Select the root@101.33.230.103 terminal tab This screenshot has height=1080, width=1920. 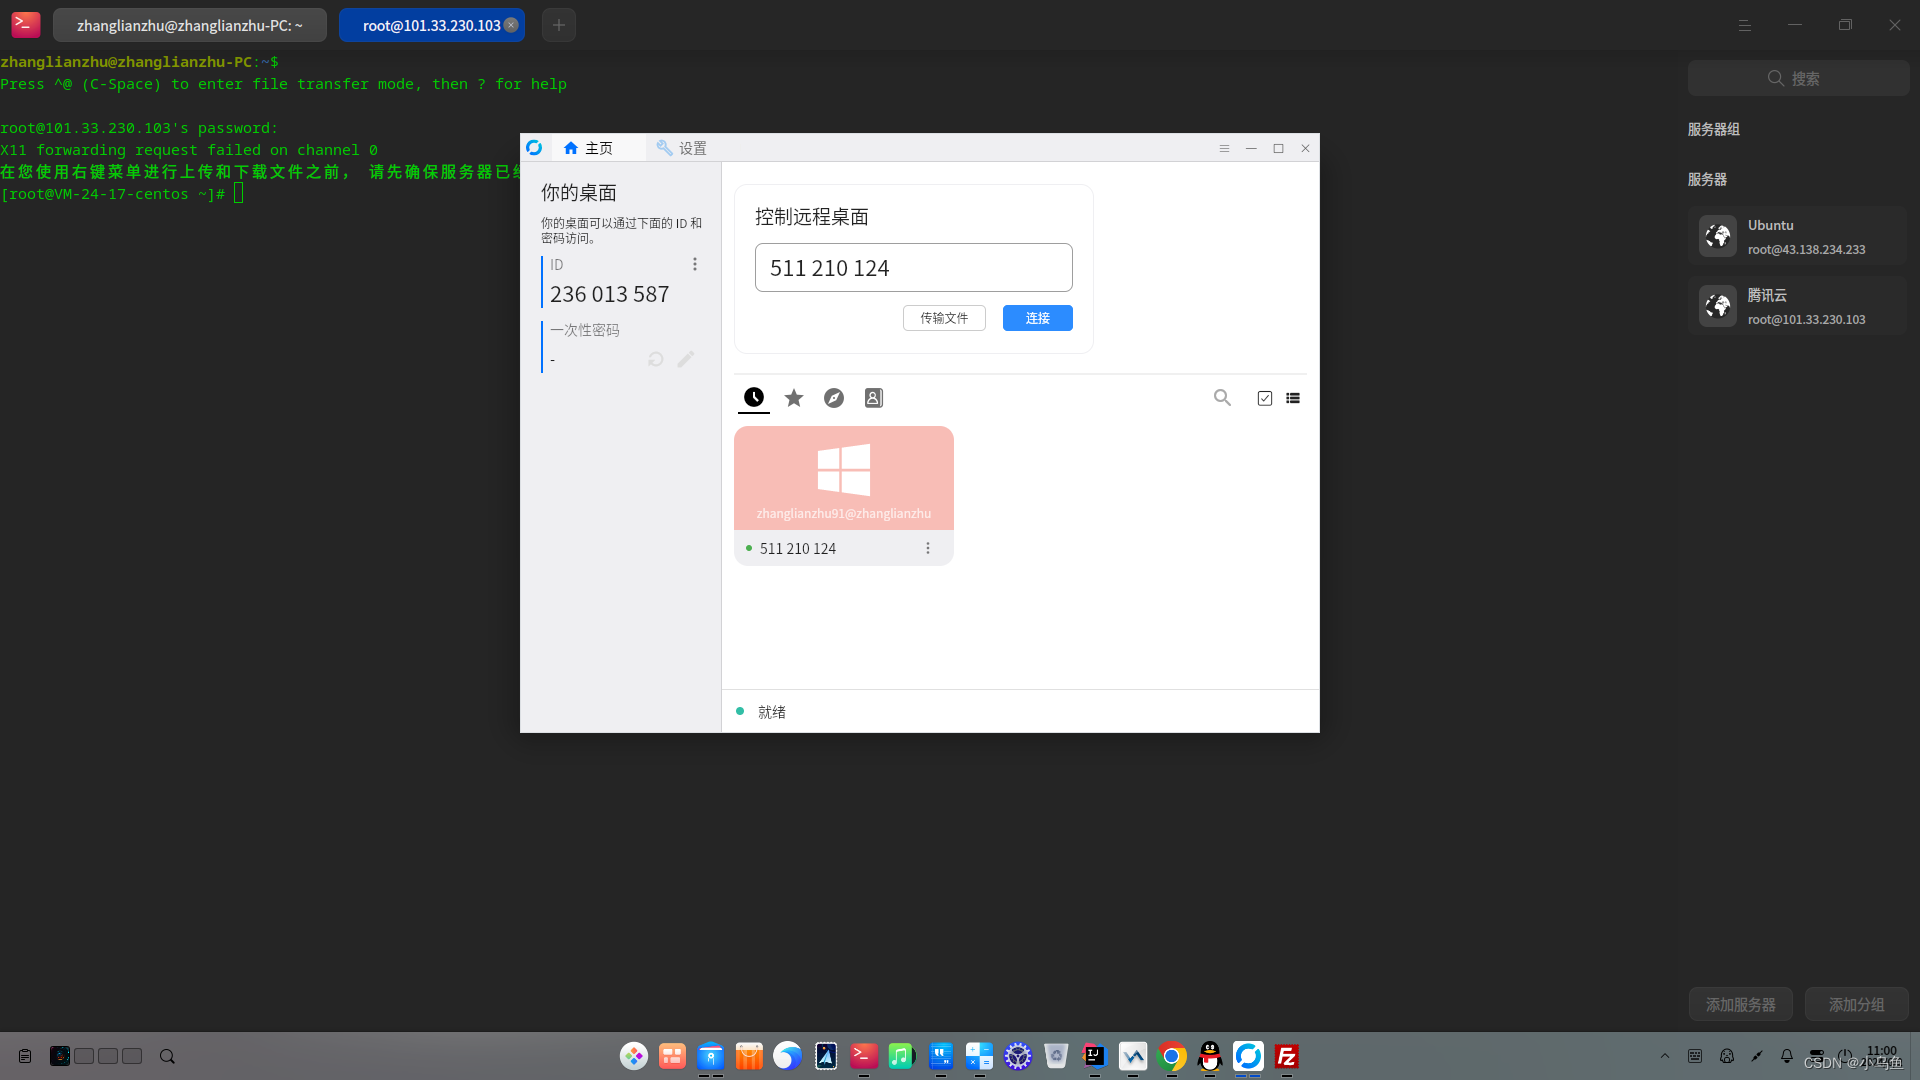[431, 25]
